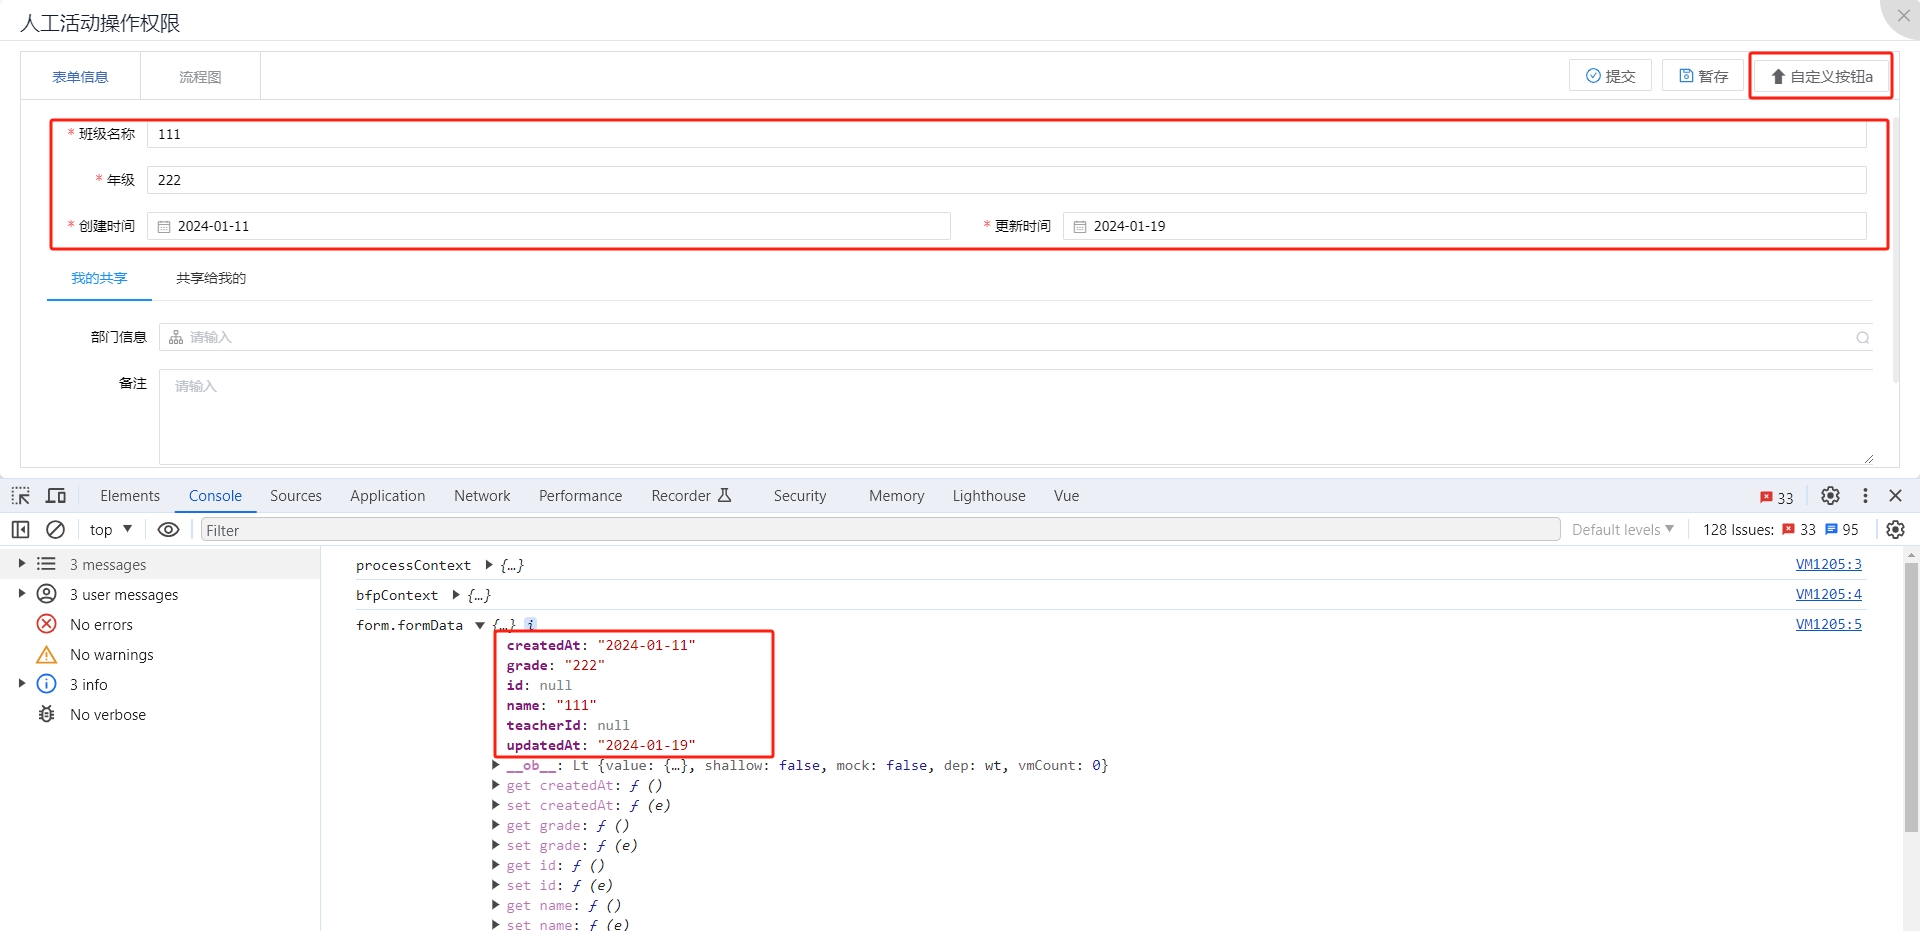Open DevTools three-dot customize menu

coord(1865,496)
